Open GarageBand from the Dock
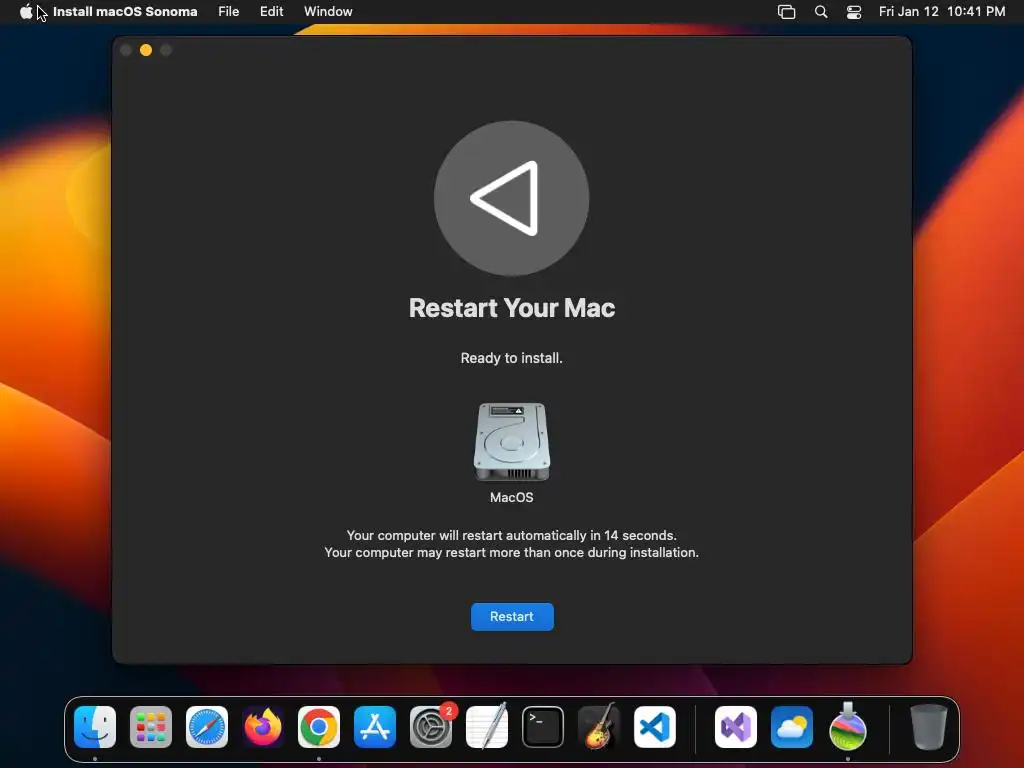This screenshot has width=1024, height=768. [599, 727]
